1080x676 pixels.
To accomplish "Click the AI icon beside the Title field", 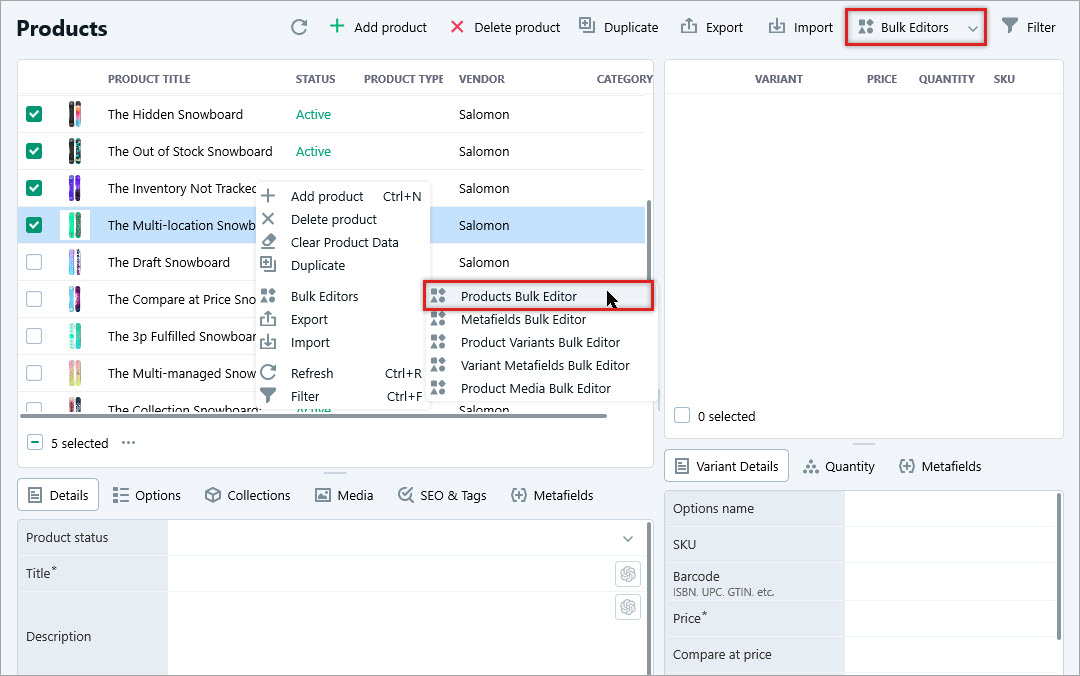I will (x=627, y=573).
